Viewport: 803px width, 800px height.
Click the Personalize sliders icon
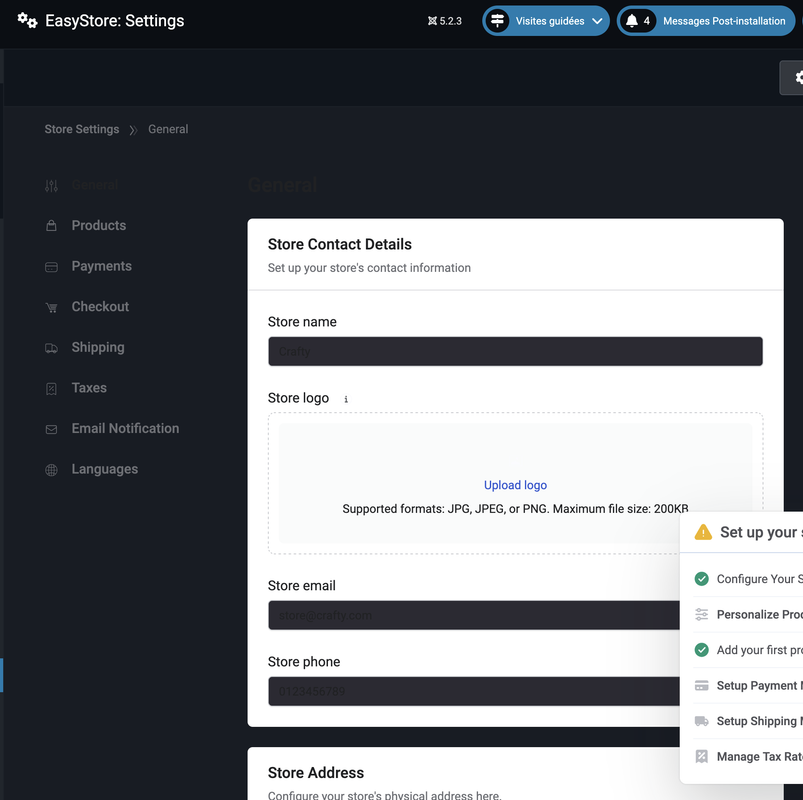702,615
